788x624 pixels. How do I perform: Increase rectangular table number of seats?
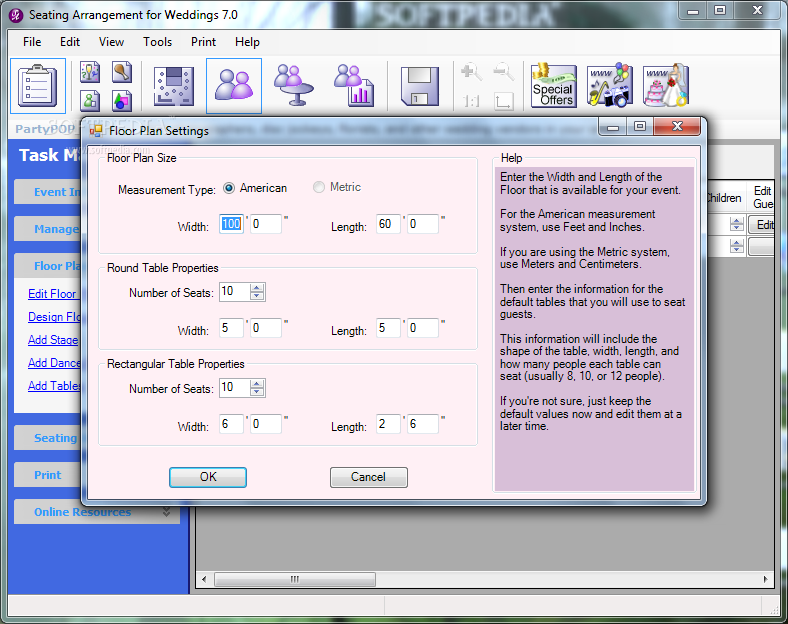tap(257, 384)
